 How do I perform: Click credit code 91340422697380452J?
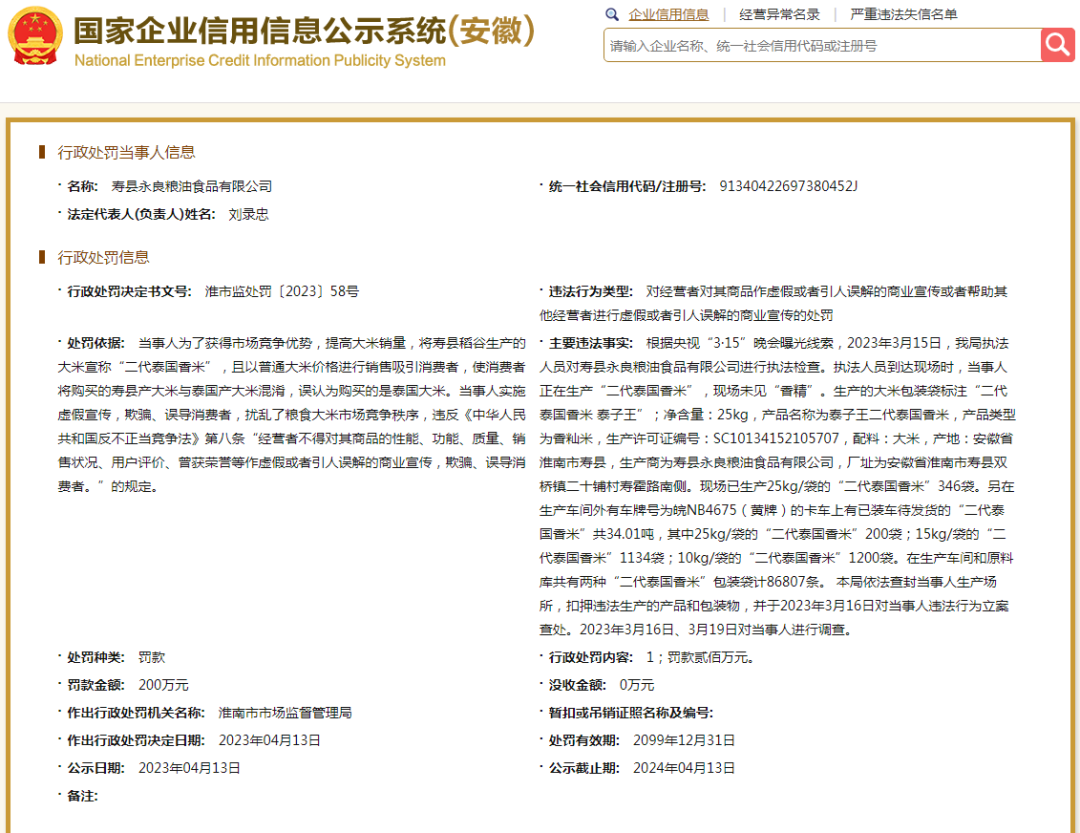[x=788, y=186]
